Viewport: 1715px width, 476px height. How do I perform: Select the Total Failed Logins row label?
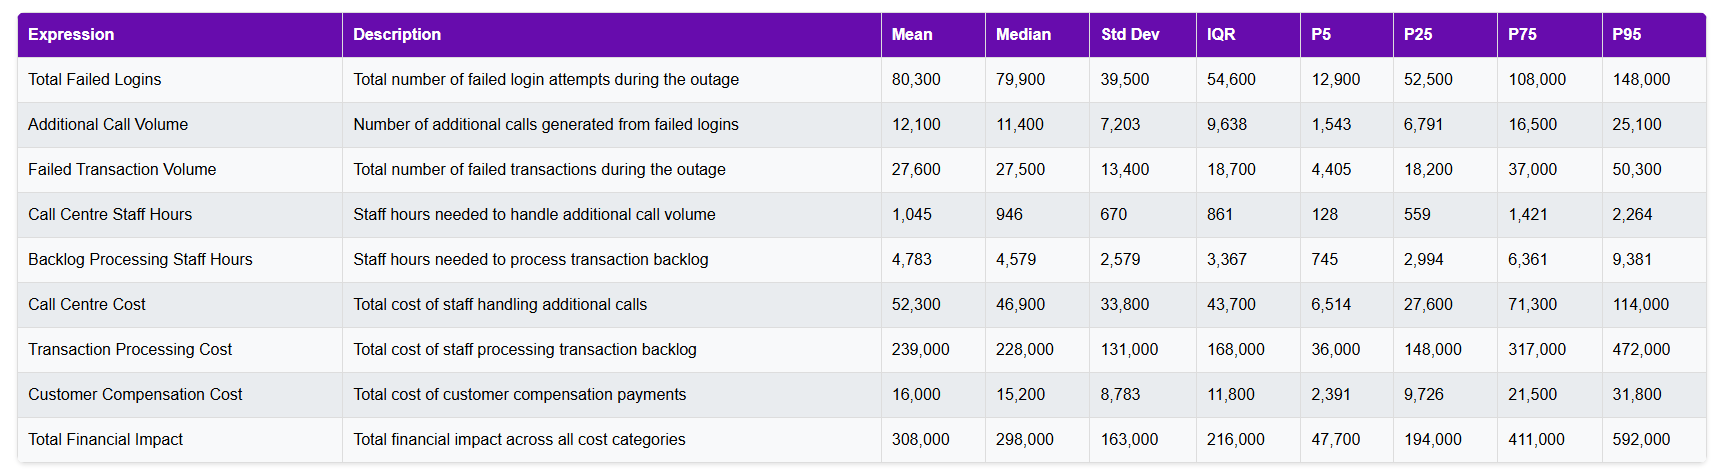(94, 80)
